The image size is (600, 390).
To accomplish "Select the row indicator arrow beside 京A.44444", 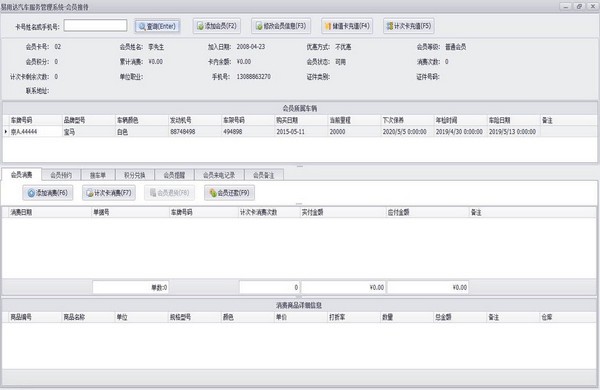I will pyautogui.click(x=6, y=132).
